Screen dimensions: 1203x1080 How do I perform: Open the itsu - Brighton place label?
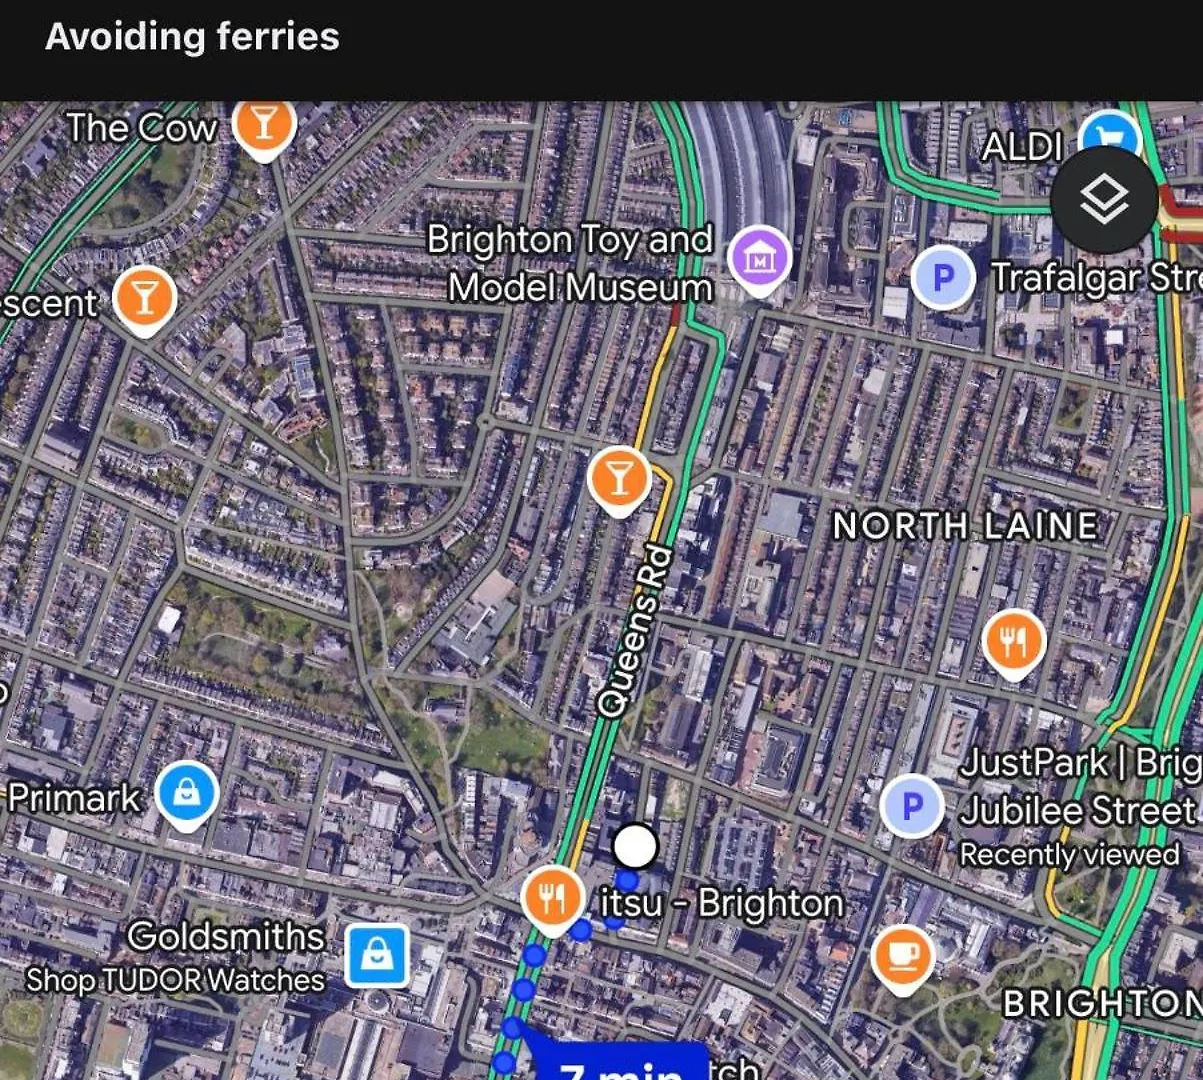(721, 903)
